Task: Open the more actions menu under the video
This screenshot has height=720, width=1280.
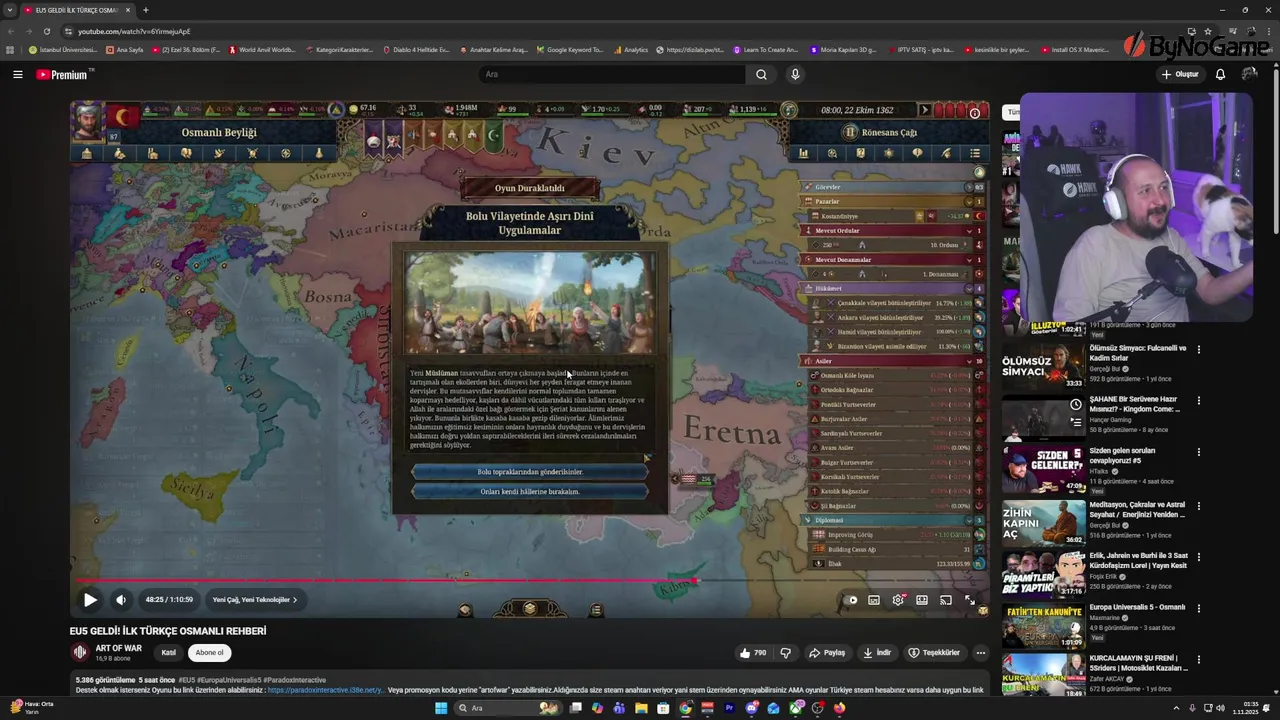Action: [980, 653]
